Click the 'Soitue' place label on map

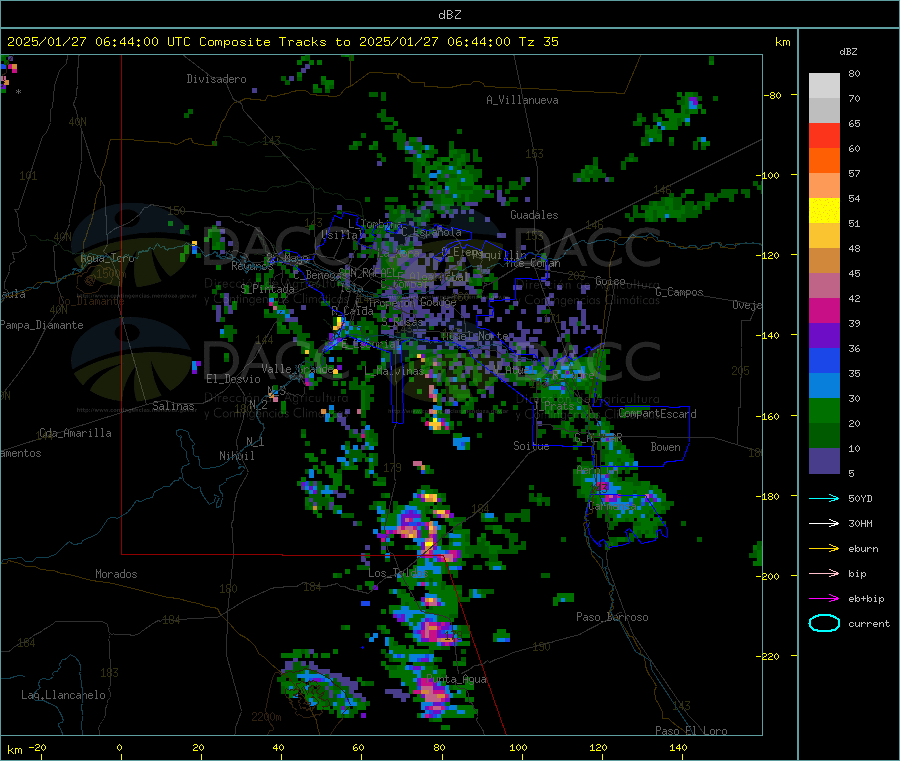tap(531, 446)
